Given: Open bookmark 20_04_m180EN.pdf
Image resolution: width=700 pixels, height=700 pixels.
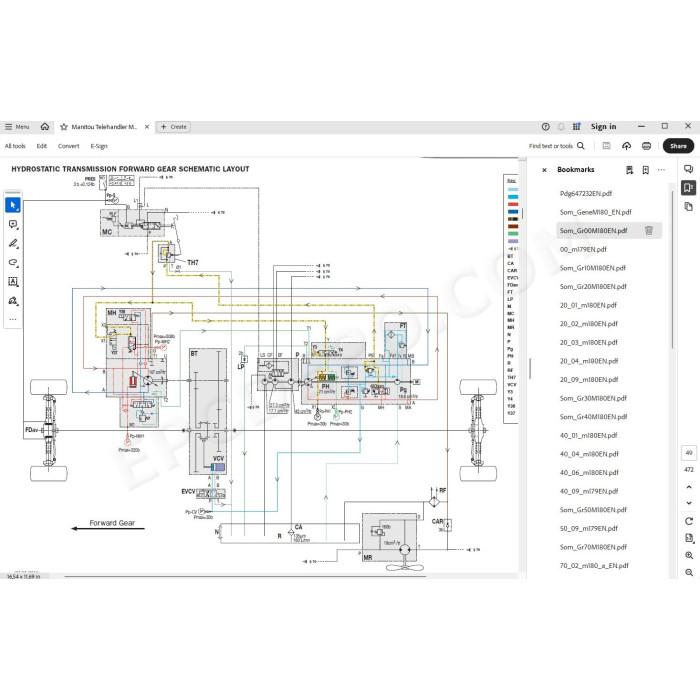Looking at the screenshot, I should [x=589, y=361].
